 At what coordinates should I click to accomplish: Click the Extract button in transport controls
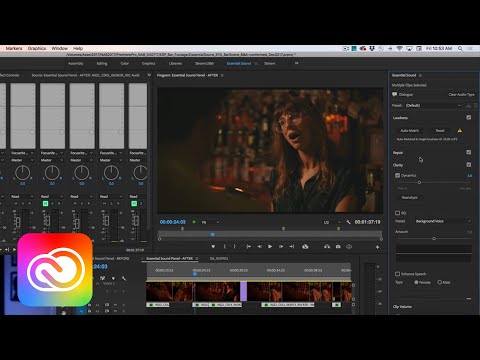[327, 247]
